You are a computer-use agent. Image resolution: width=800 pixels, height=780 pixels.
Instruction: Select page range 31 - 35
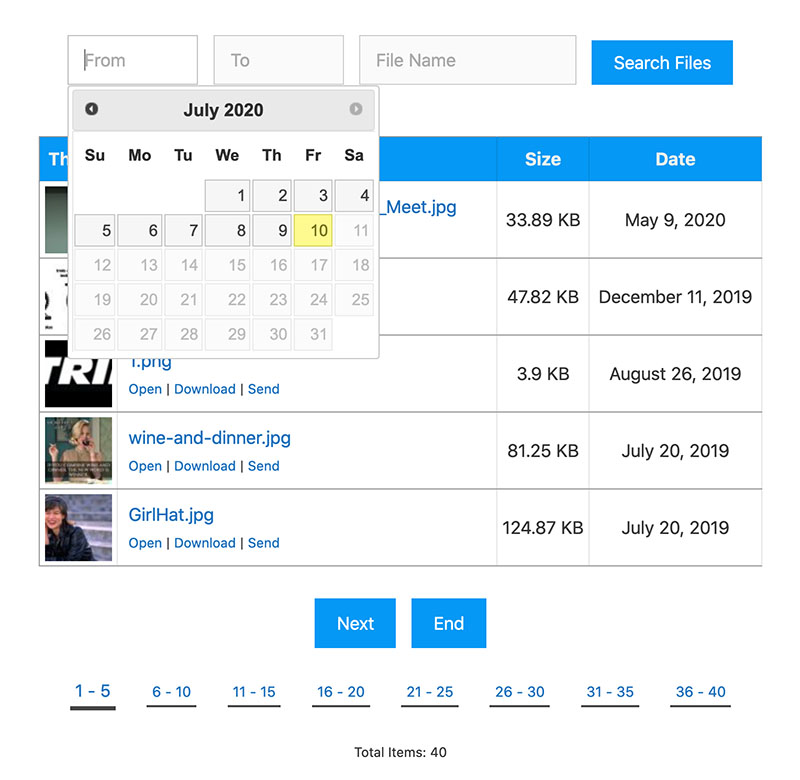[x=610, y=692]
